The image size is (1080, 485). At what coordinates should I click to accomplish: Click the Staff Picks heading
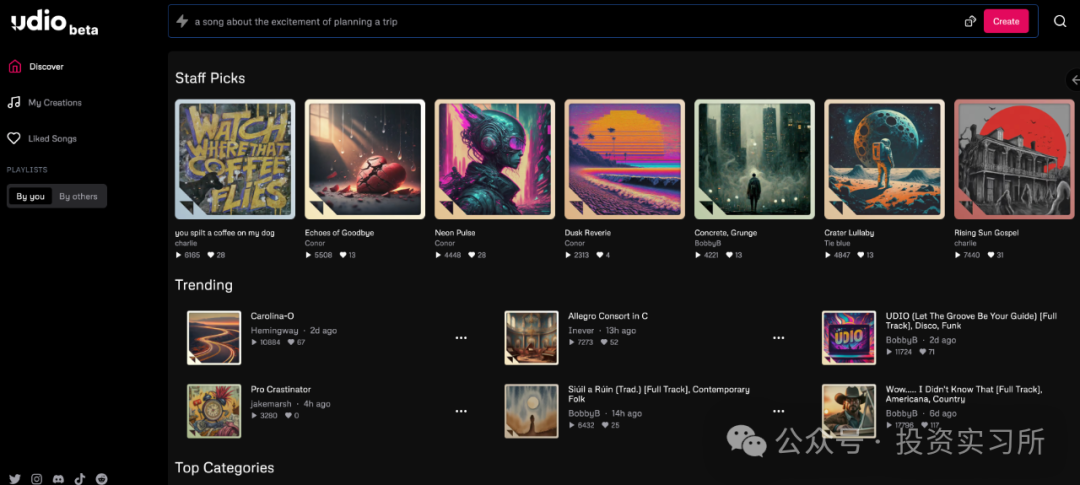210,78
